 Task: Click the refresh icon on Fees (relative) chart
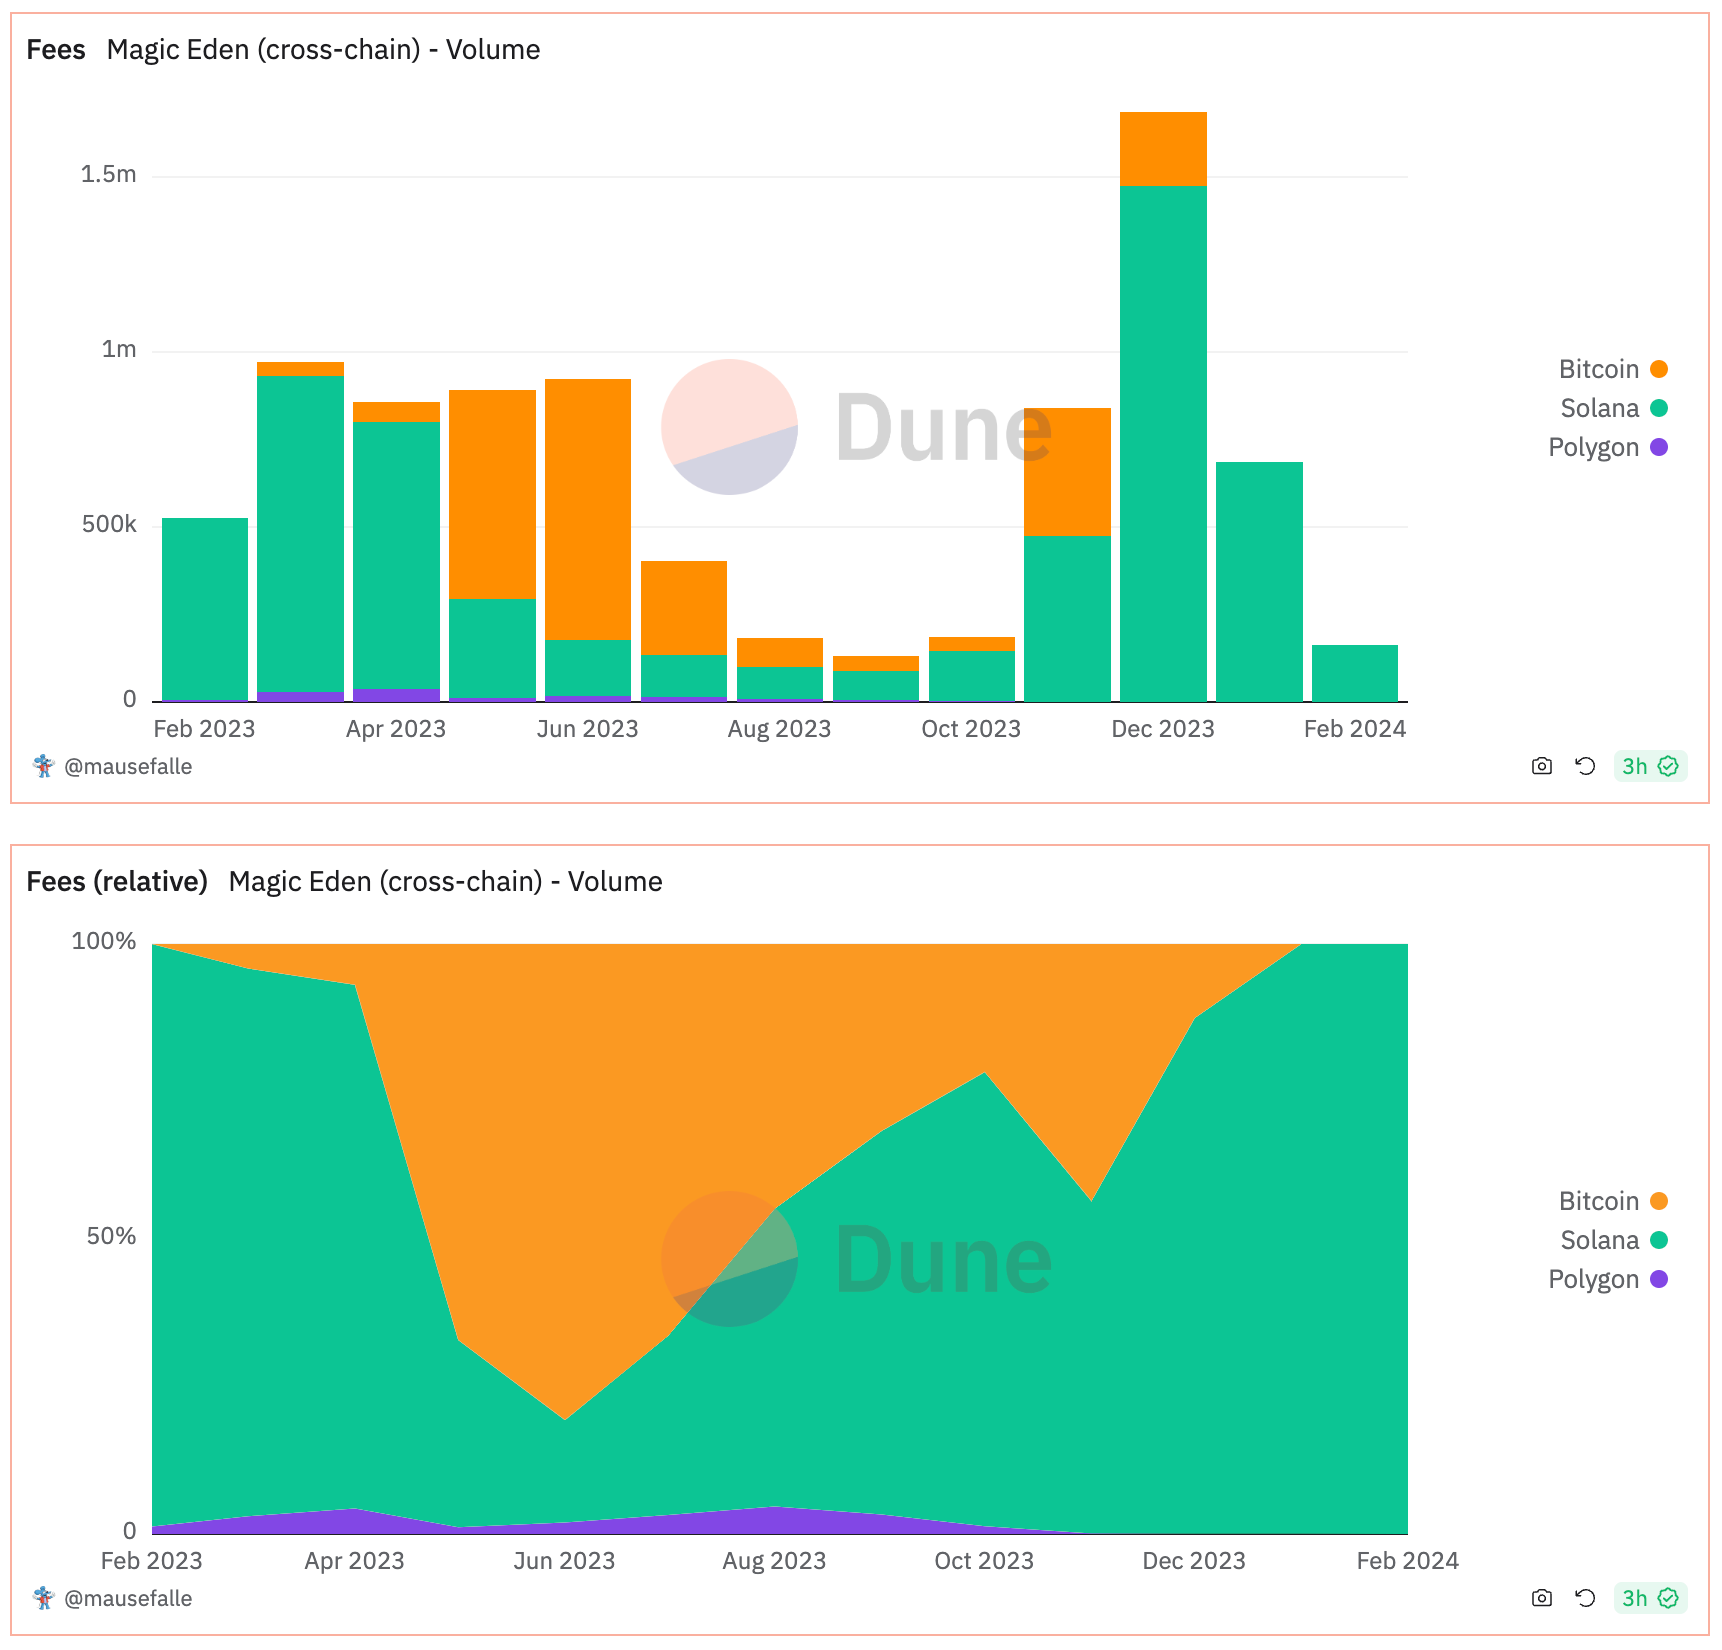point(1585,1598)
